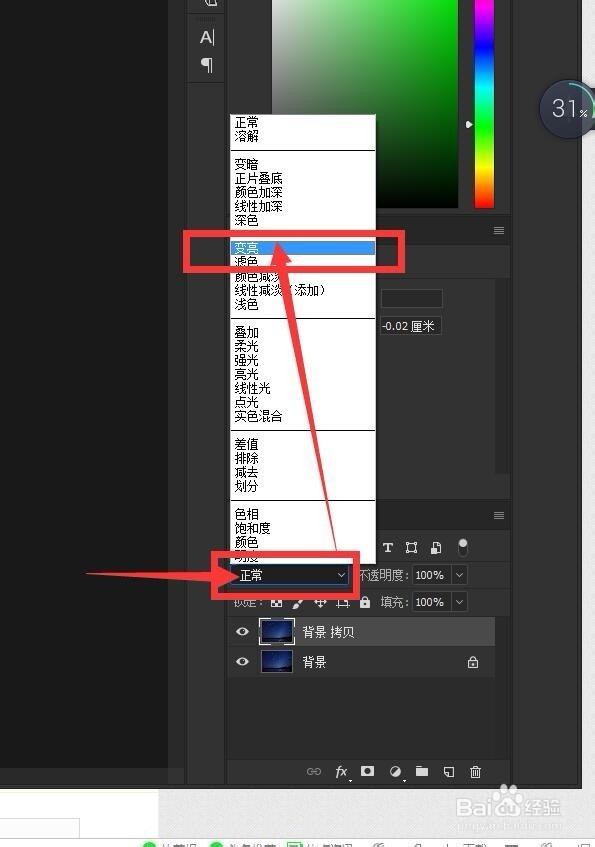Select the 背景 layer thumbnail
Image resolution: width=595 pixels, height=847 pixels.
pos(277,662)
